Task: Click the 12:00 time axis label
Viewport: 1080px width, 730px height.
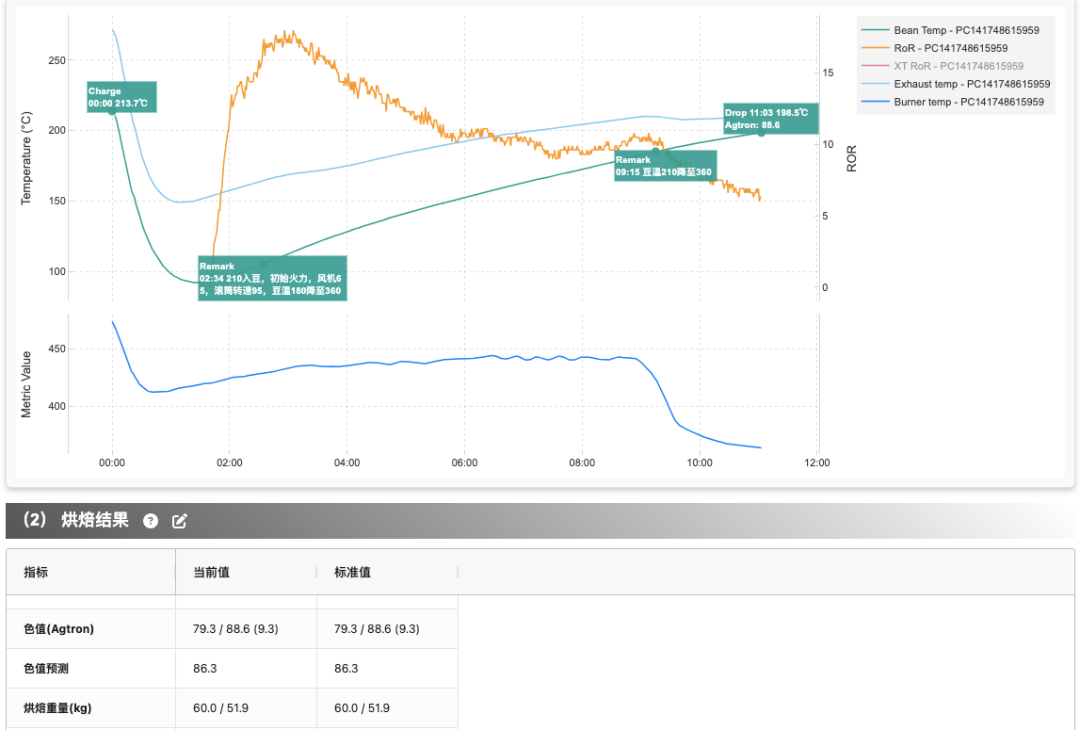Action: [817, 463]
